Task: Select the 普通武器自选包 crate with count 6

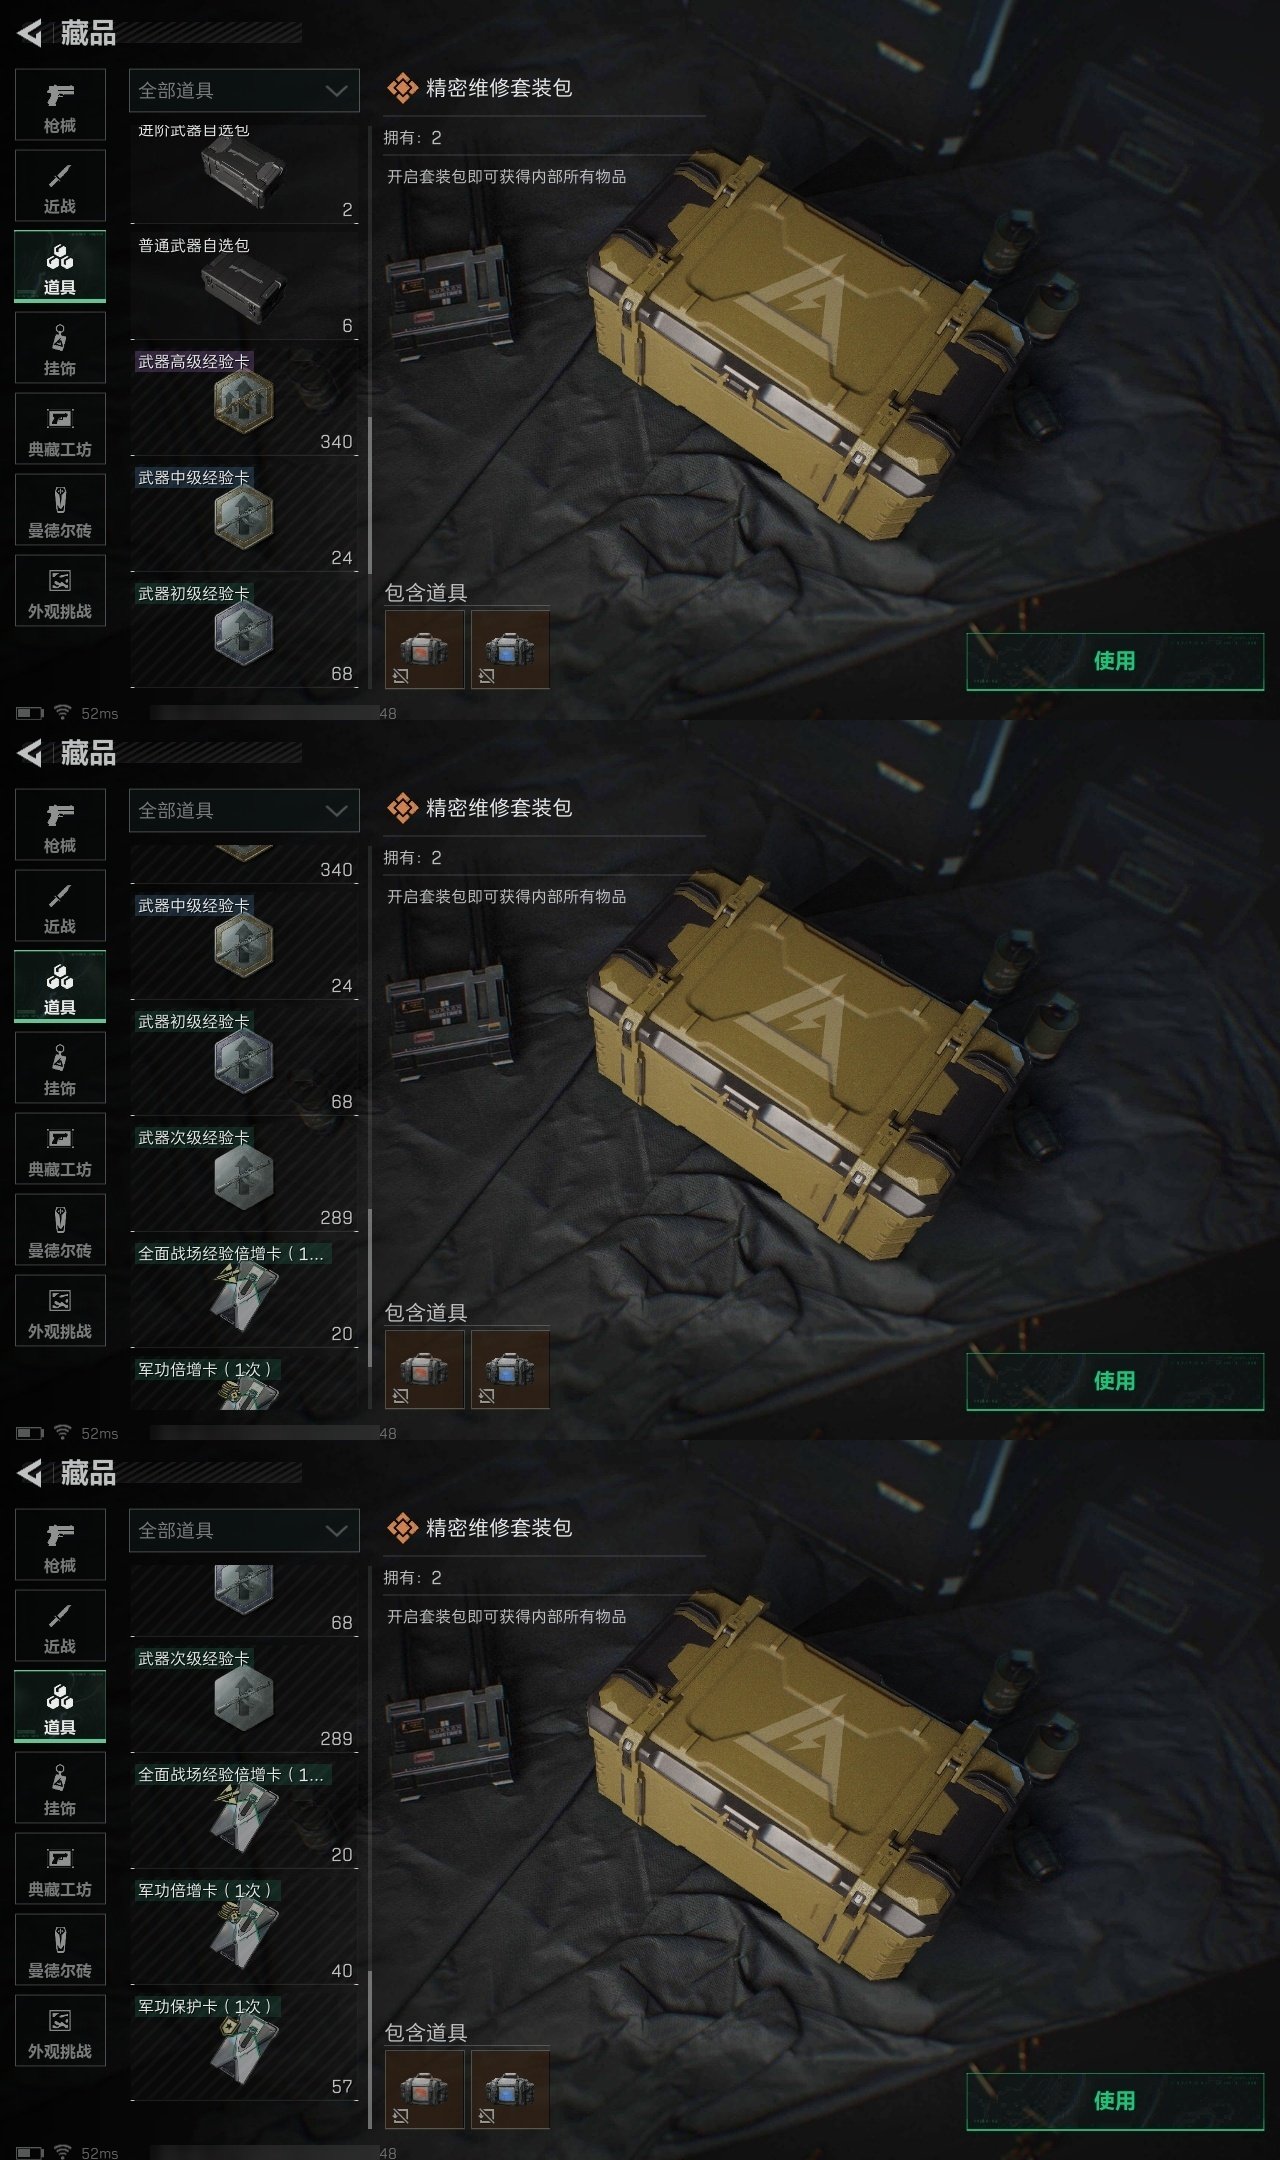Action: (244, 285)
